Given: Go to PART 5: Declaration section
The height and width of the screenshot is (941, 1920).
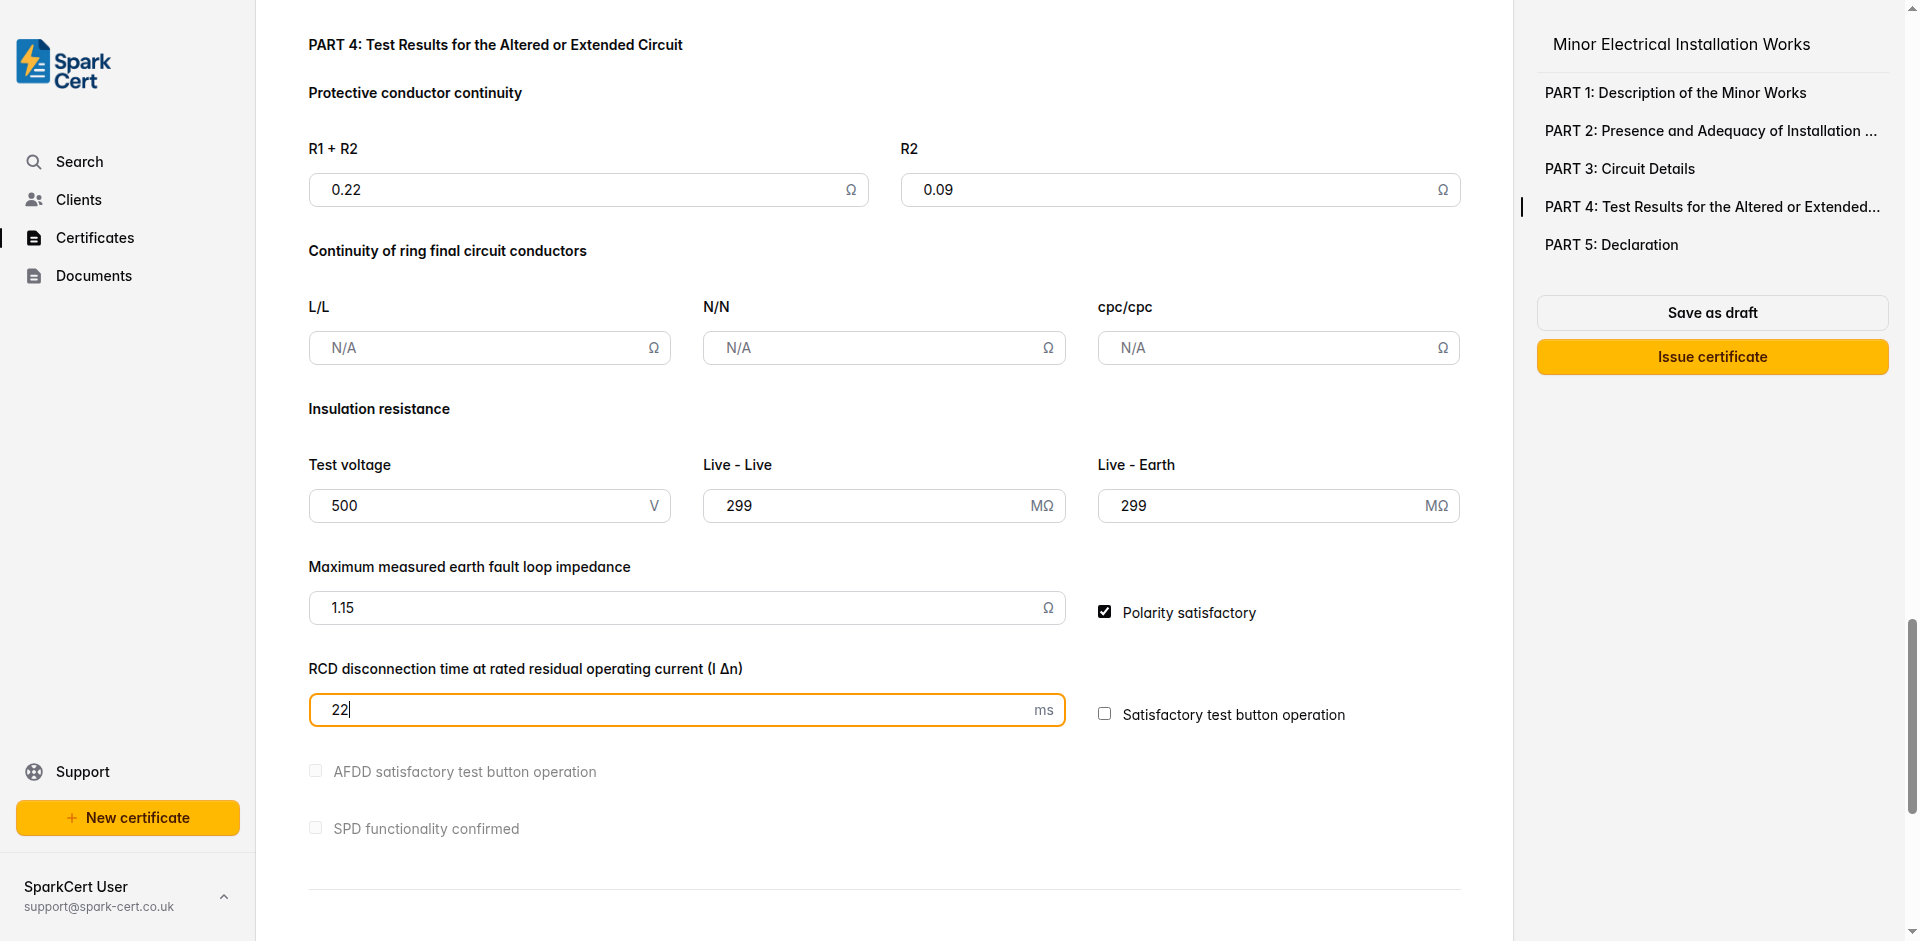Looking at the screenshot, I should tap(1611, 245).
